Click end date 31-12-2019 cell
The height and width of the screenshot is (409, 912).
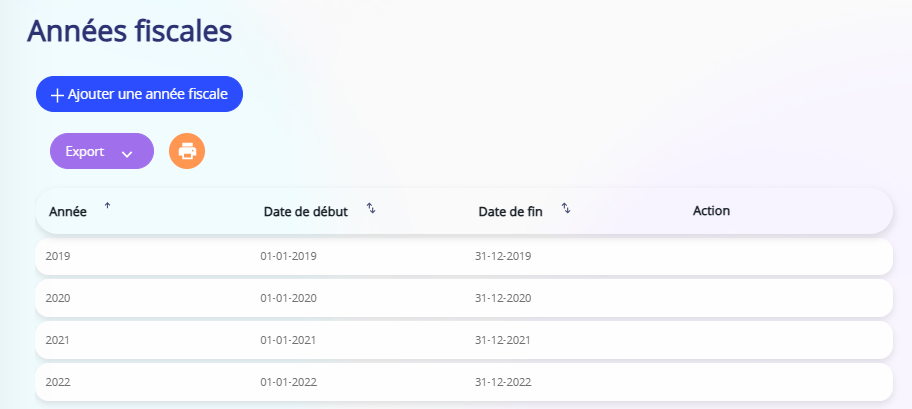tap(503, 256)
